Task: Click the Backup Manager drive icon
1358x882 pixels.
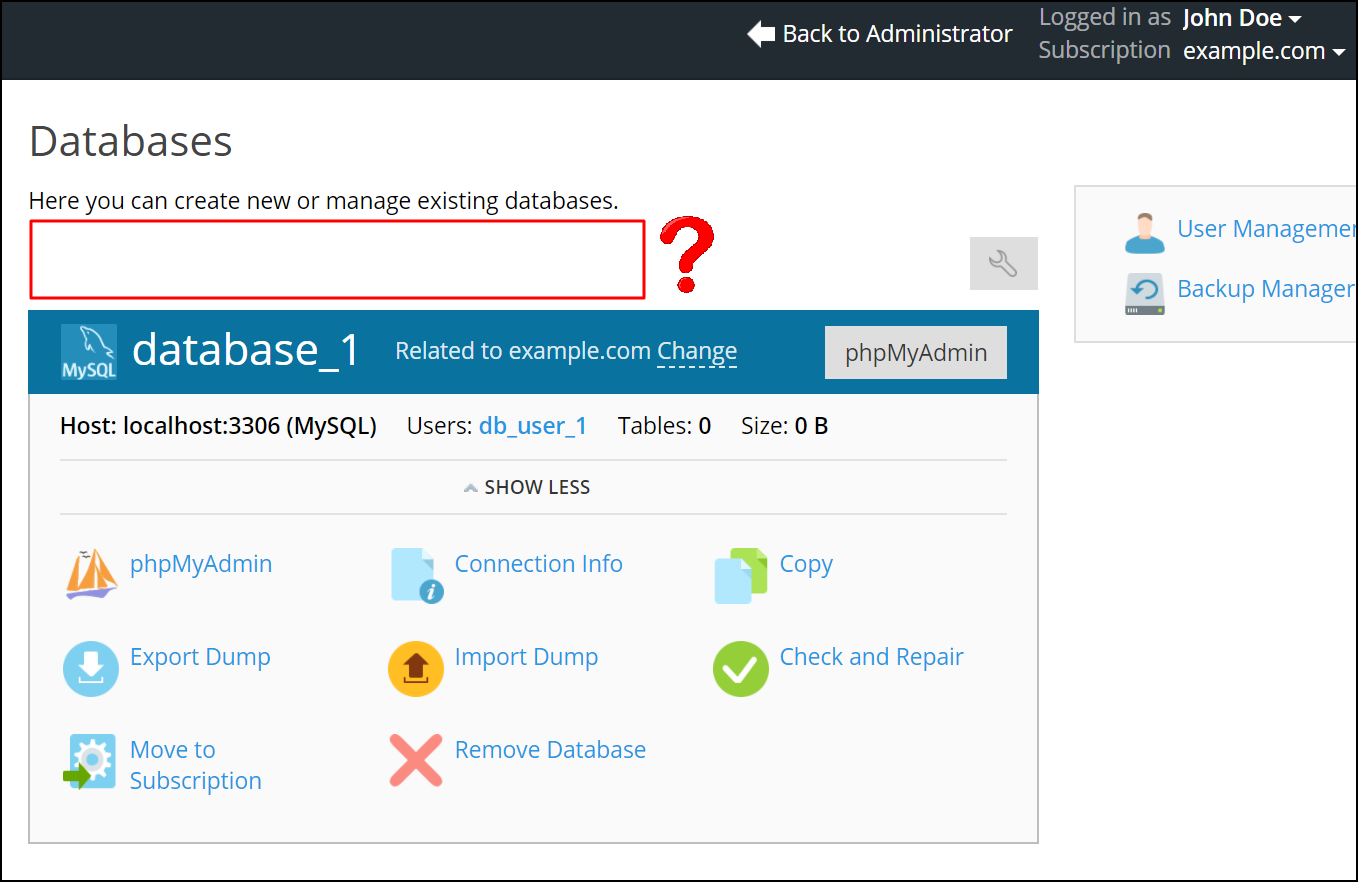Action: pos(1144,293)
